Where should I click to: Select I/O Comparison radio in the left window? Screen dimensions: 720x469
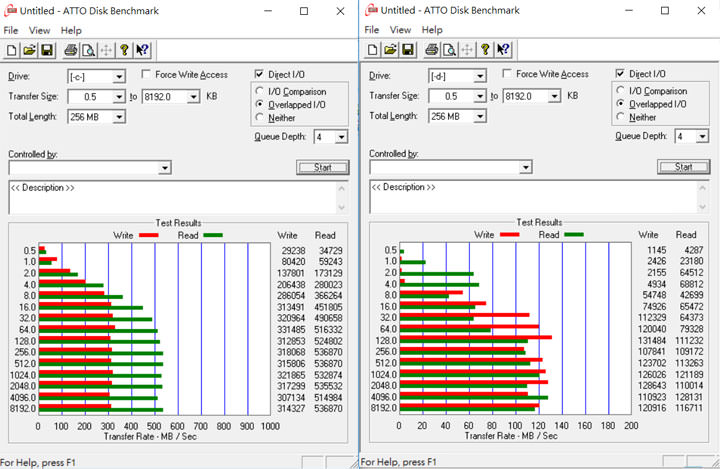click(260, 91)
